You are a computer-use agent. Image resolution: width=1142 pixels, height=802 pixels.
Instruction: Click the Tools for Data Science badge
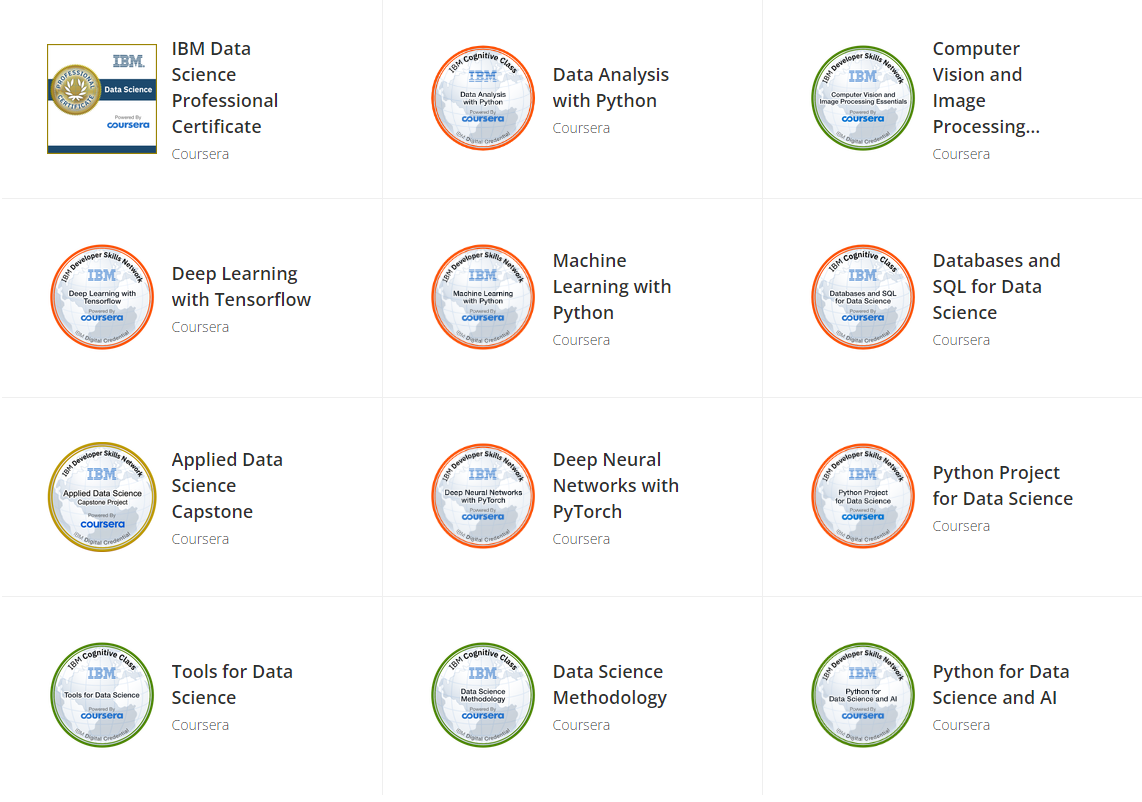101,694
